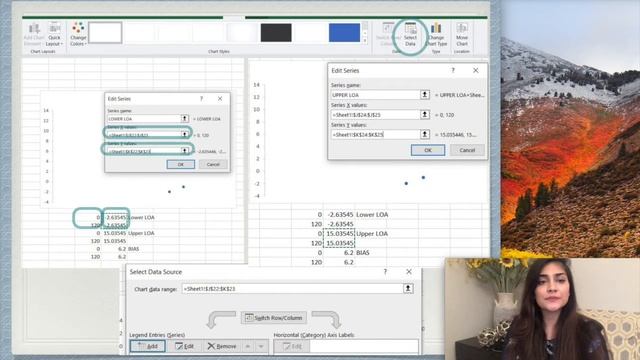Cancel the LOWER LOA Edit Series dialog
Screen dimensions: 640x360
click(213, 164)
